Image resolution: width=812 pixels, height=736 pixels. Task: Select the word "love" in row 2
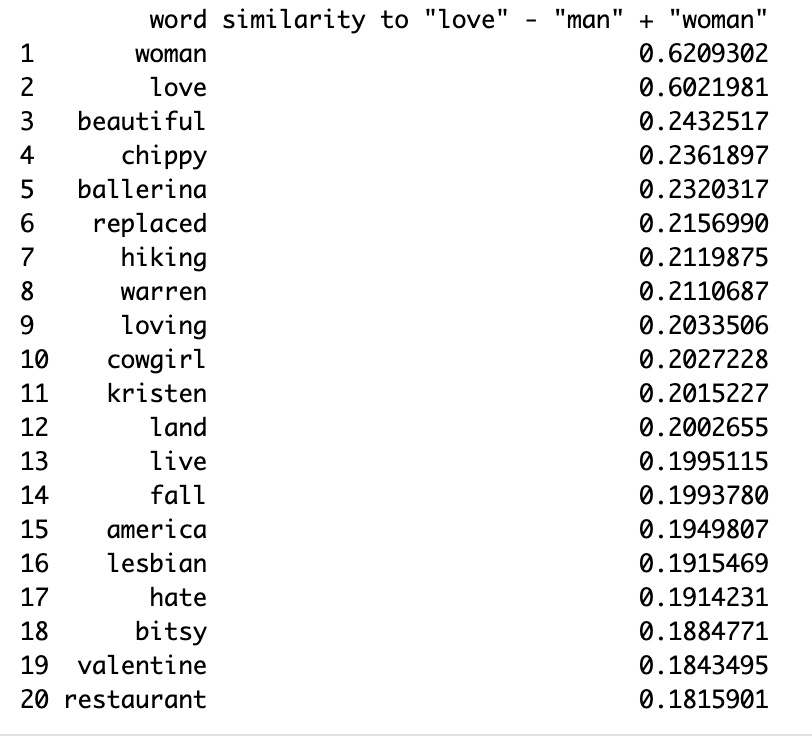[x=178, y=88]
